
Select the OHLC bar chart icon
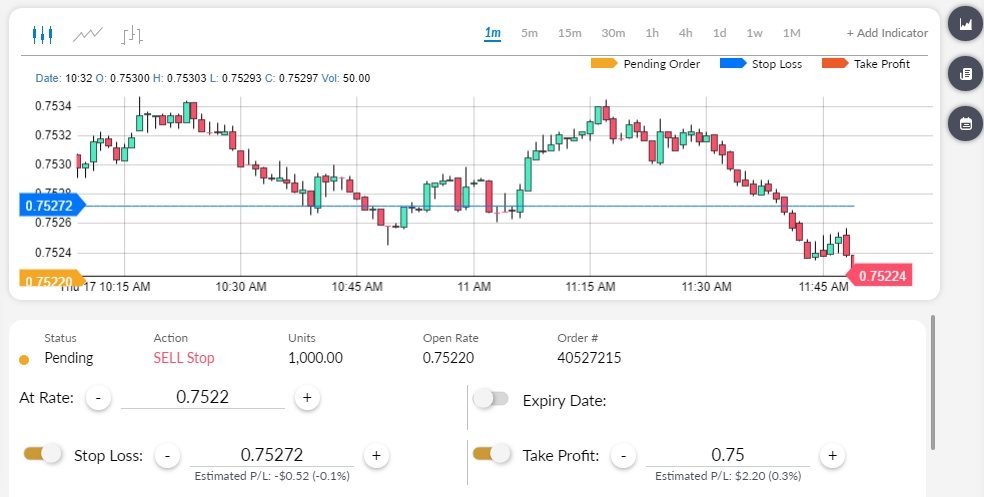133,35
